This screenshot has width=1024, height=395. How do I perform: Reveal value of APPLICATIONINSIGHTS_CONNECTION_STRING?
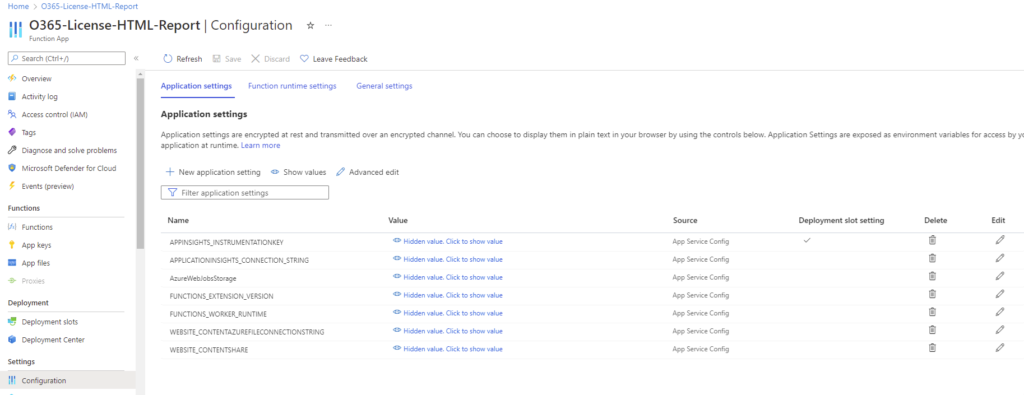point(447,259)
